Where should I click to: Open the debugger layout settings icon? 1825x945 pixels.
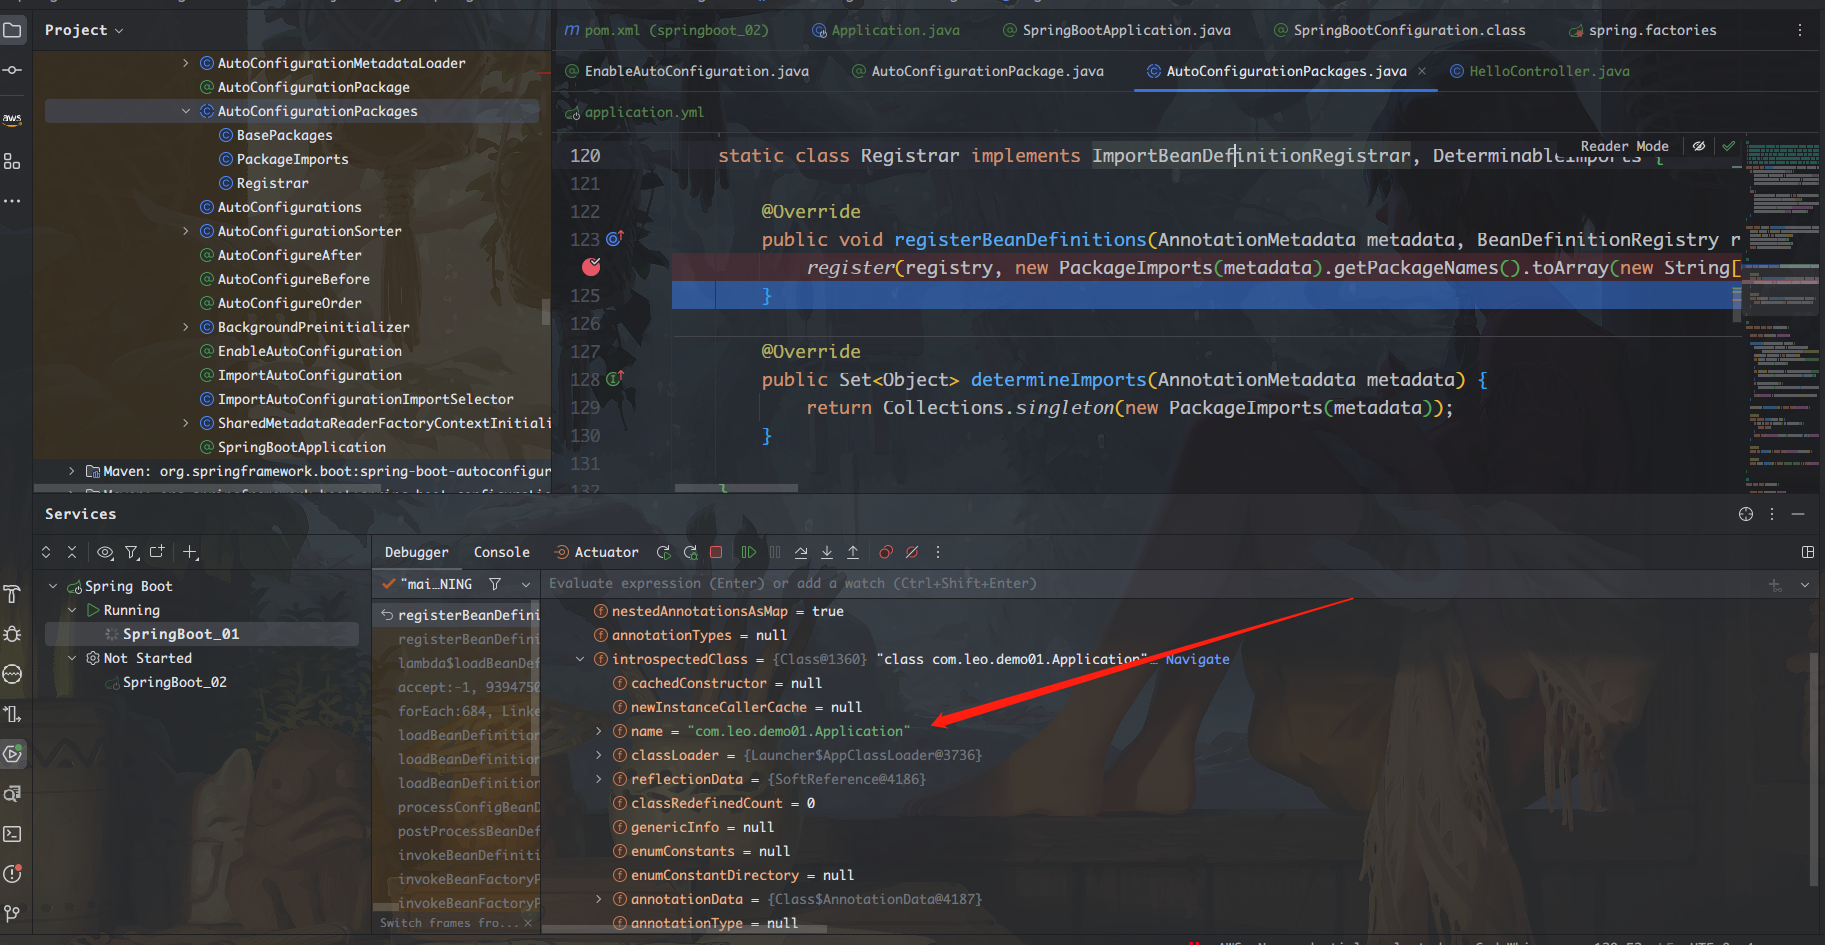pyautogui.click(x=1808, y=552)
